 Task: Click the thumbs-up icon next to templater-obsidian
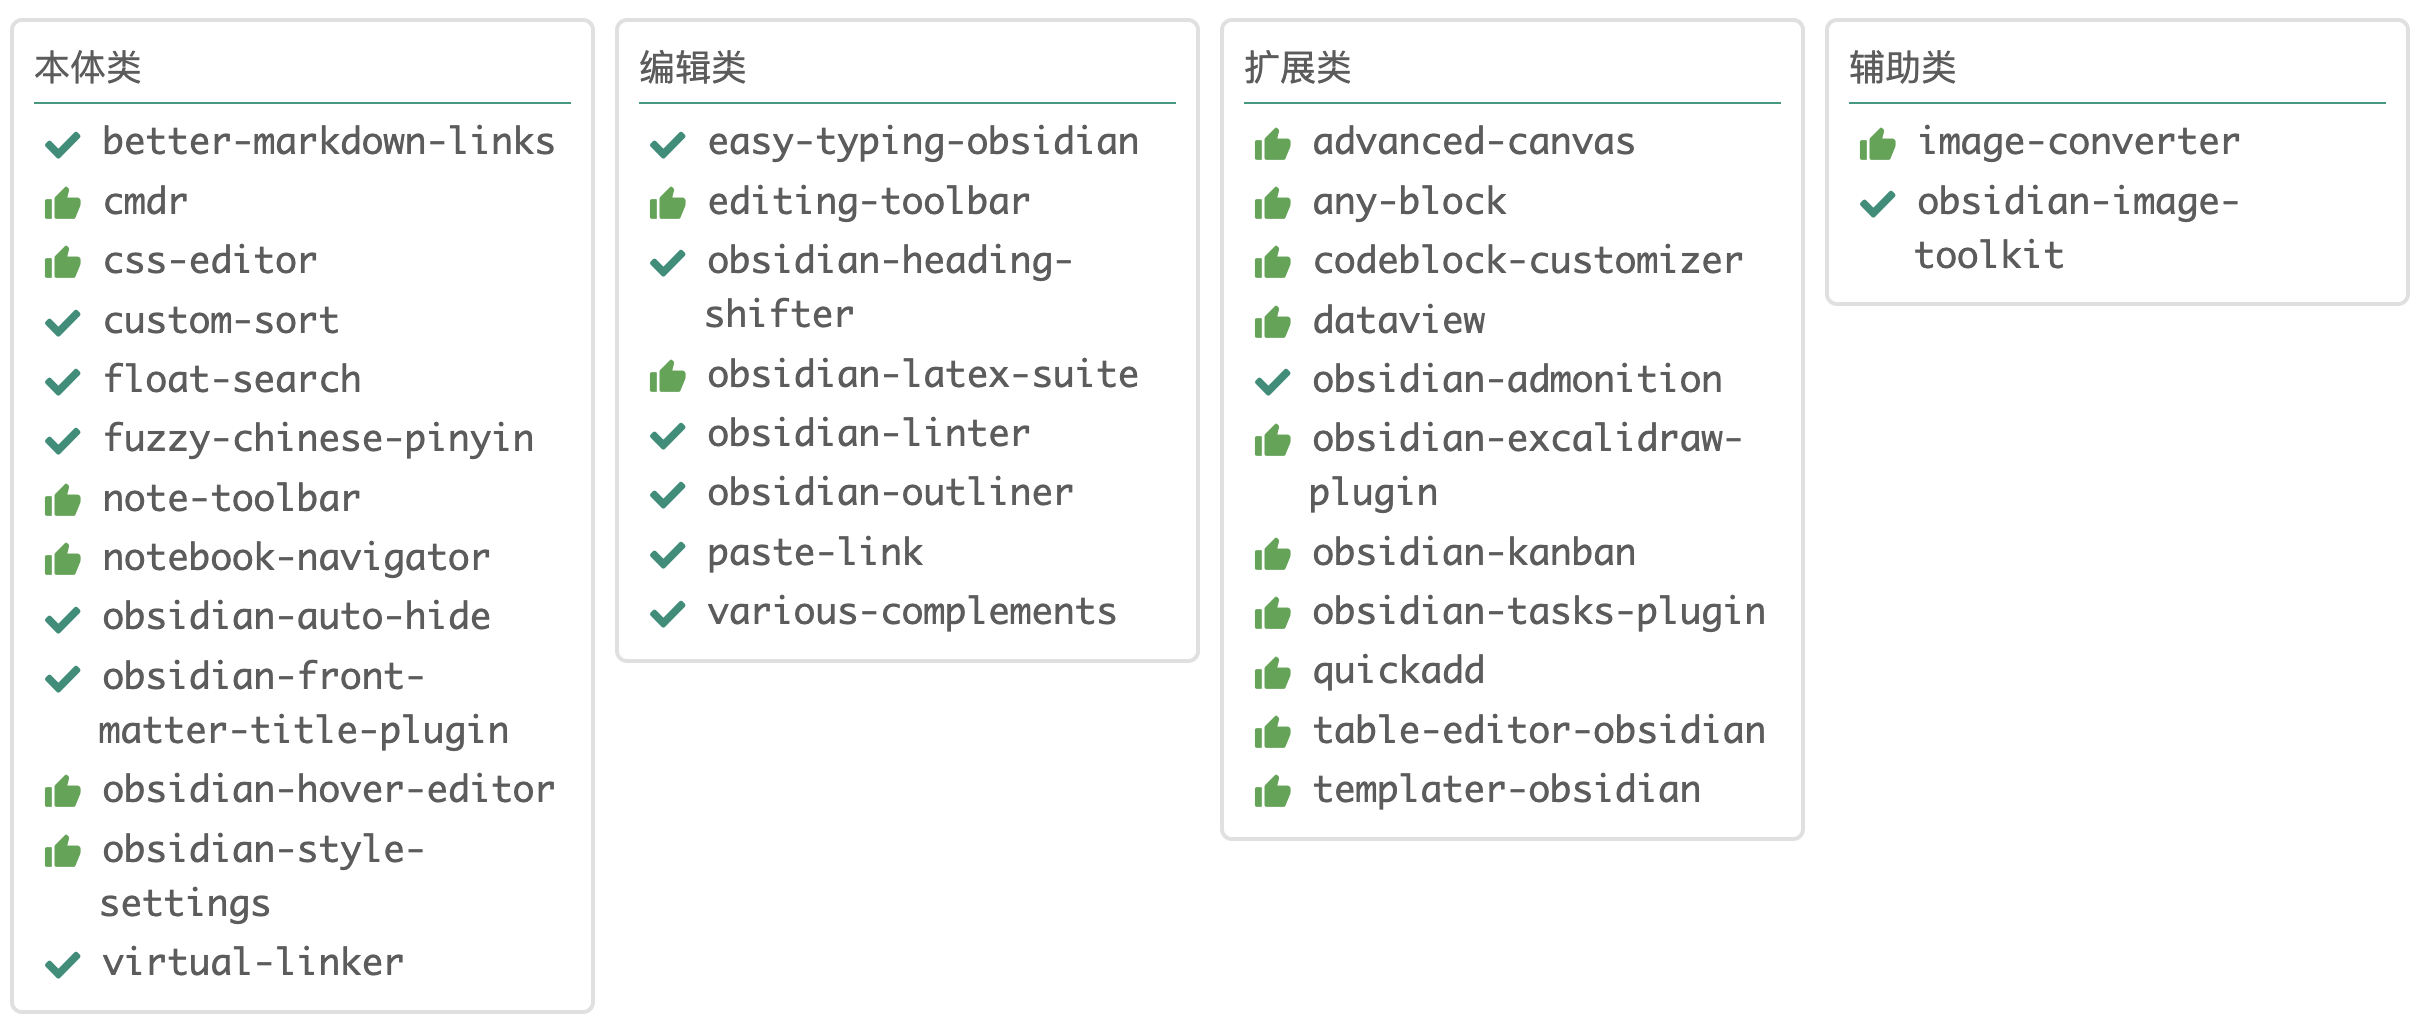(1273, 792)
